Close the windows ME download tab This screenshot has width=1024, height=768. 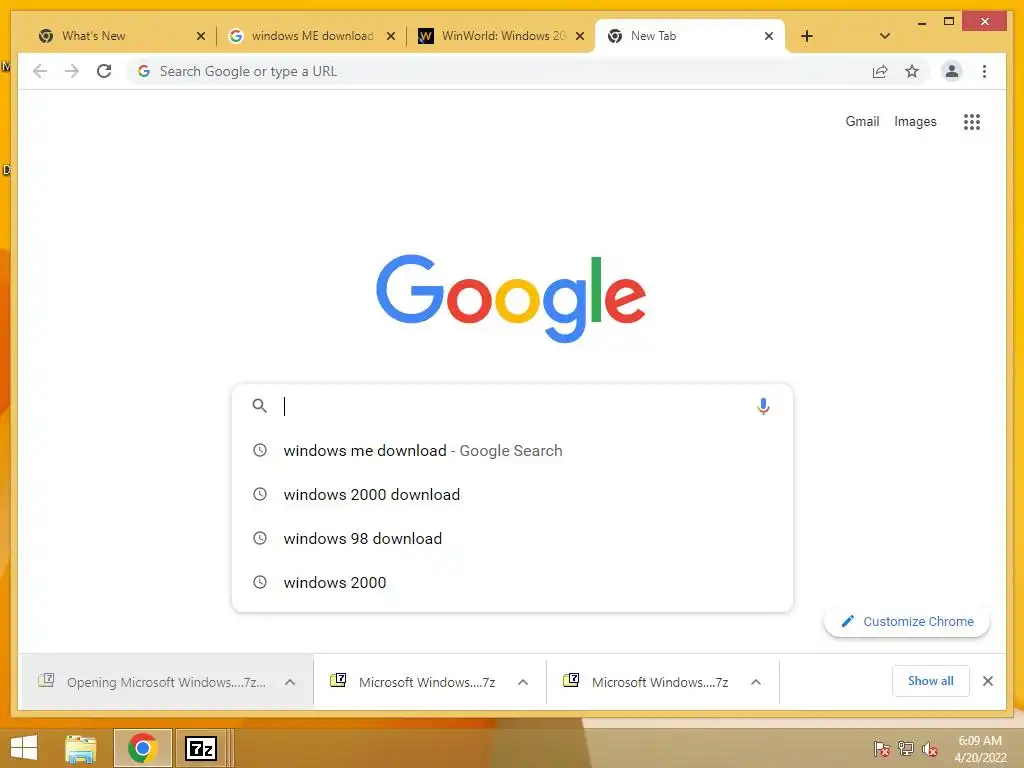(391, 36)
